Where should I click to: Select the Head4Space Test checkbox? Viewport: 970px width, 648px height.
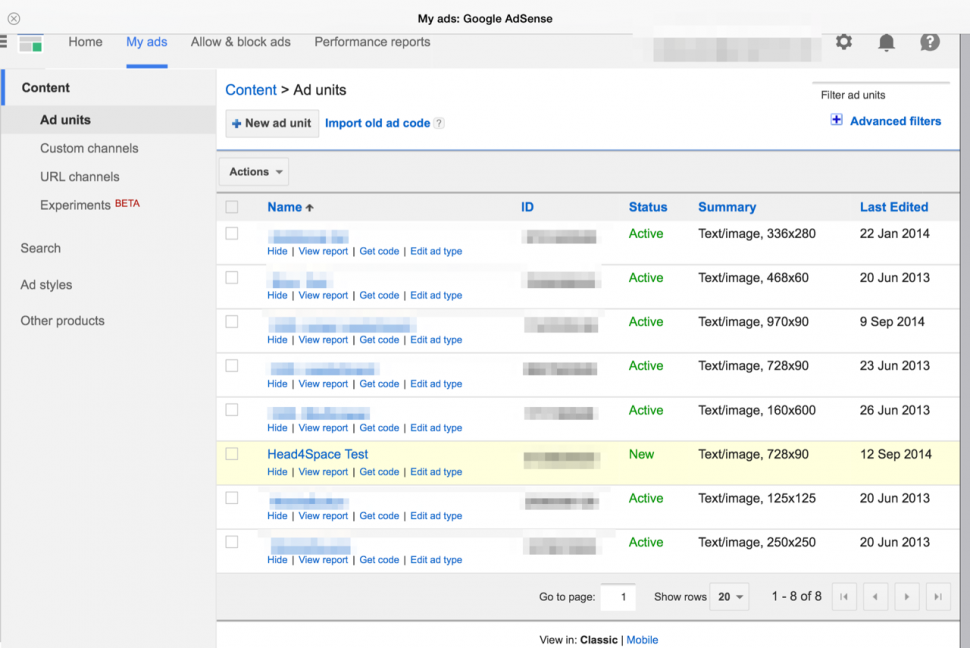coord(232,454)
